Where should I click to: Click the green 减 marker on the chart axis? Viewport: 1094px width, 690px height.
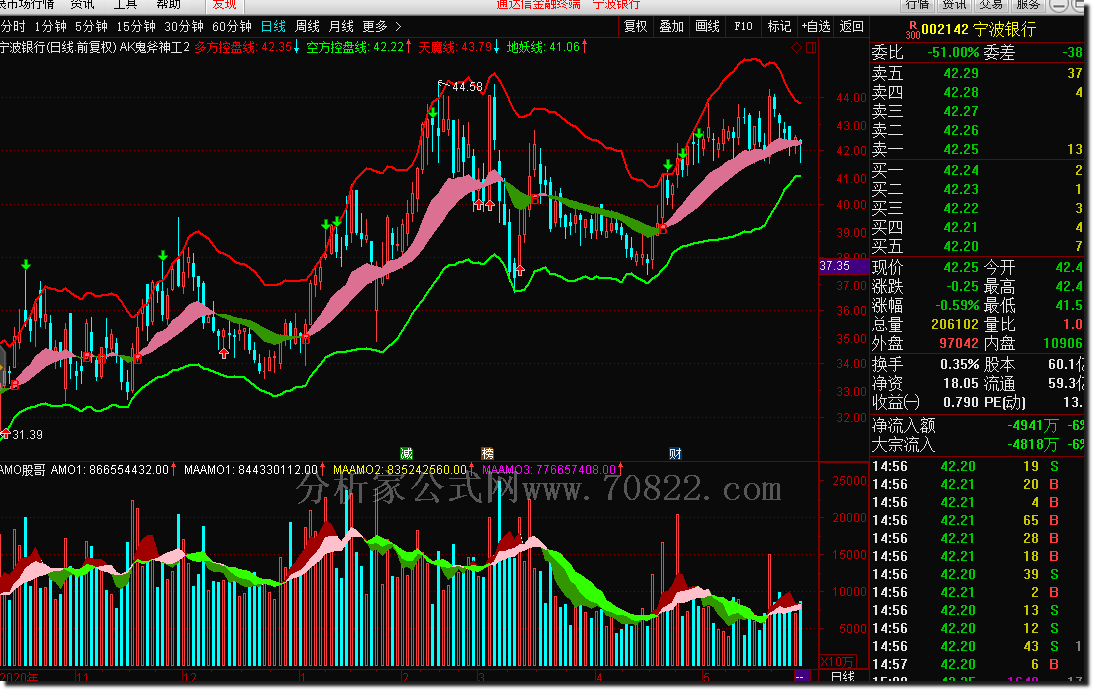point(406,453)
